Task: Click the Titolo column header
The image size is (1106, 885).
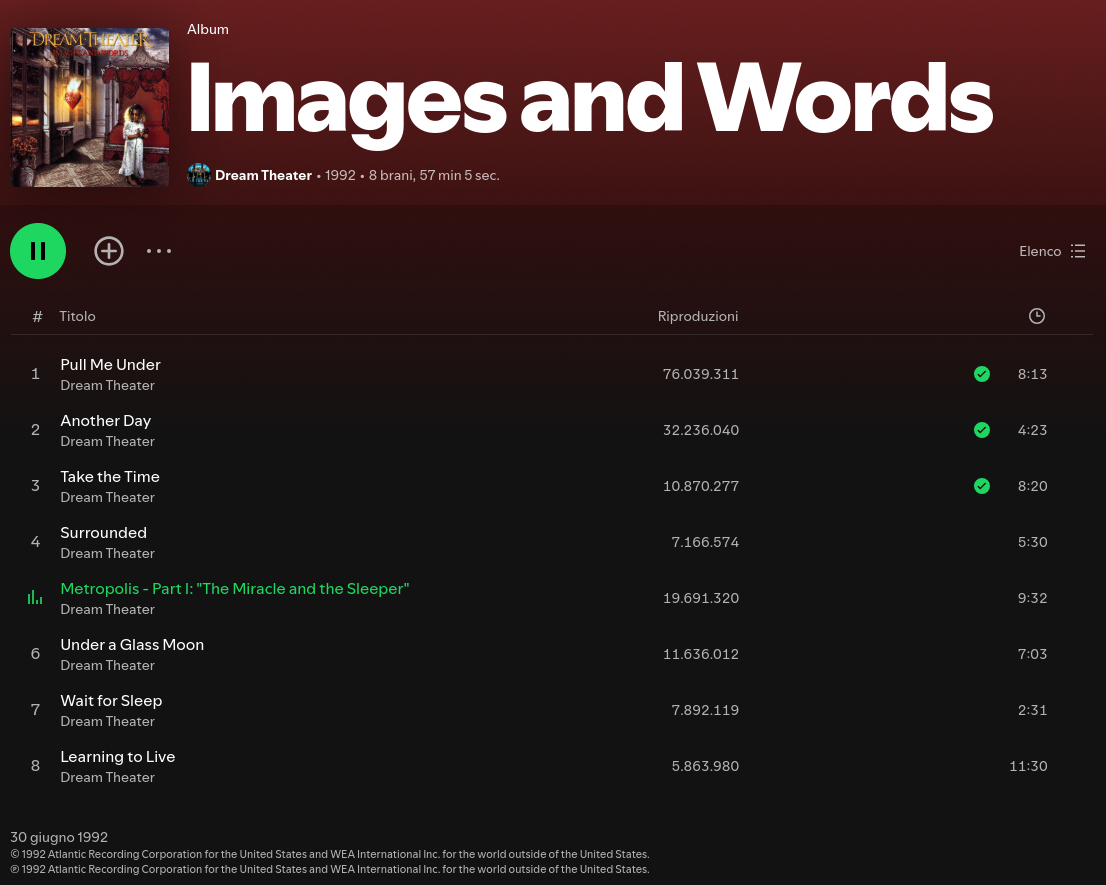Action: 77,316
